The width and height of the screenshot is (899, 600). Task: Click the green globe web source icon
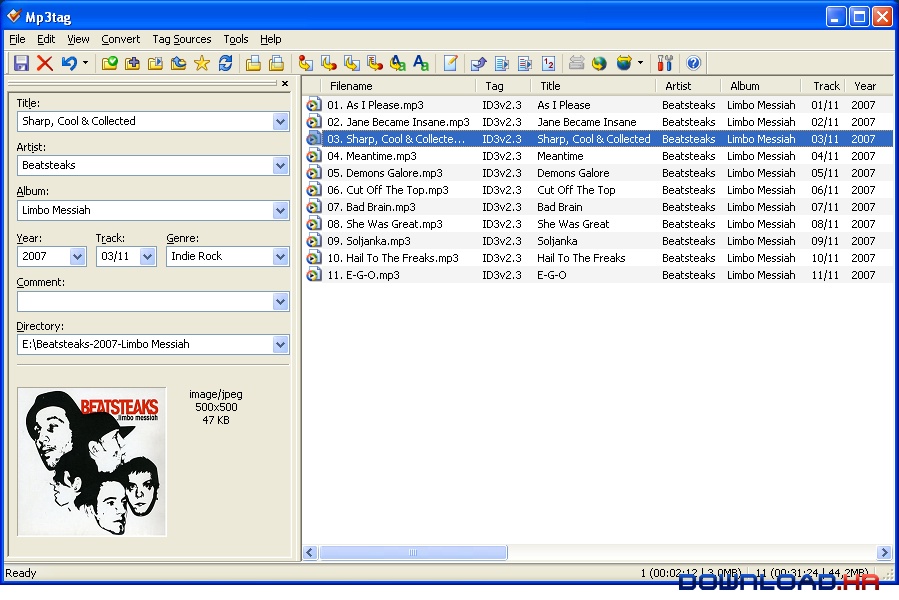[x=599, y=63]
